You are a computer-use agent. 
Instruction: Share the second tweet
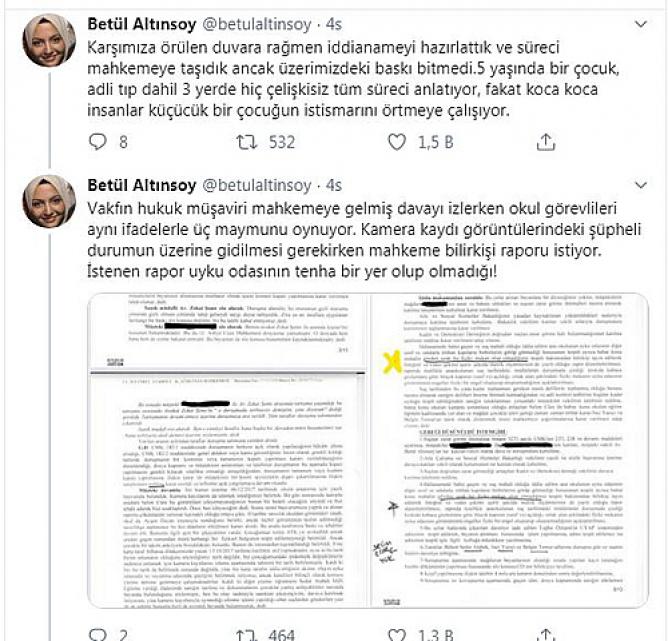pos(546,635)
